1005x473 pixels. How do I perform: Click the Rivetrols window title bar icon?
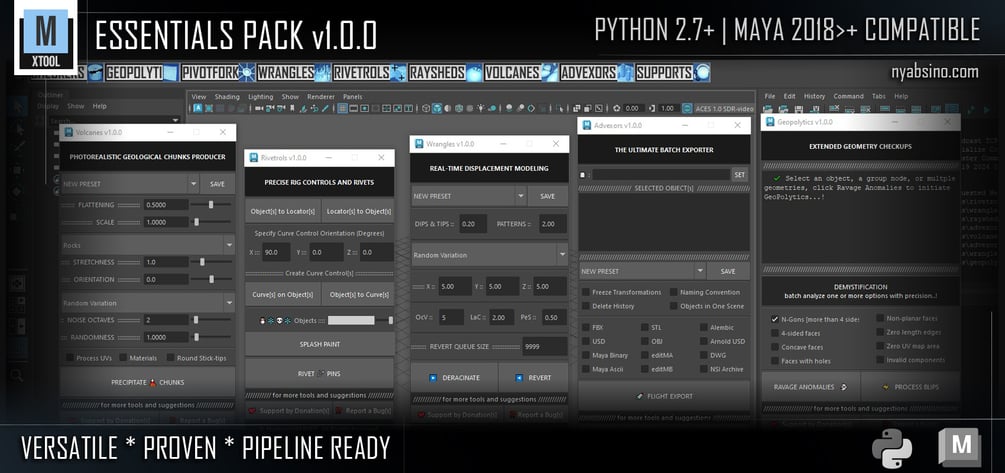(253, 158)
